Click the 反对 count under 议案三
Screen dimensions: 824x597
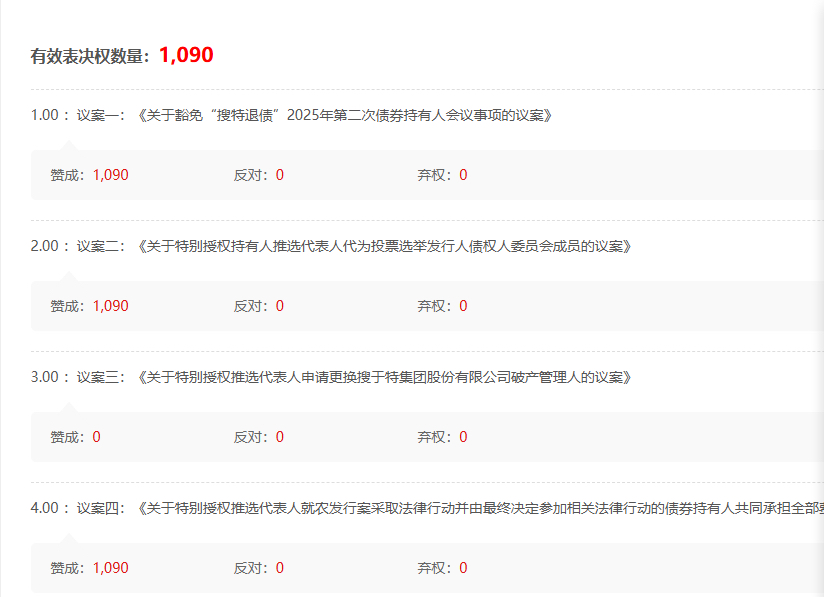[x=280, y=437]
